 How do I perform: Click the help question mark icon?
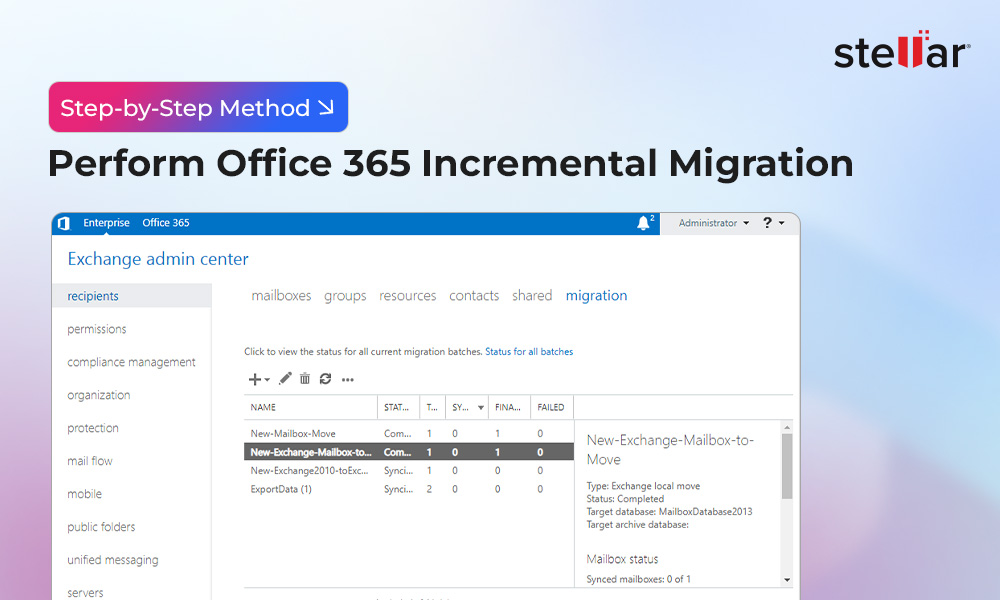tap(768, 223)
